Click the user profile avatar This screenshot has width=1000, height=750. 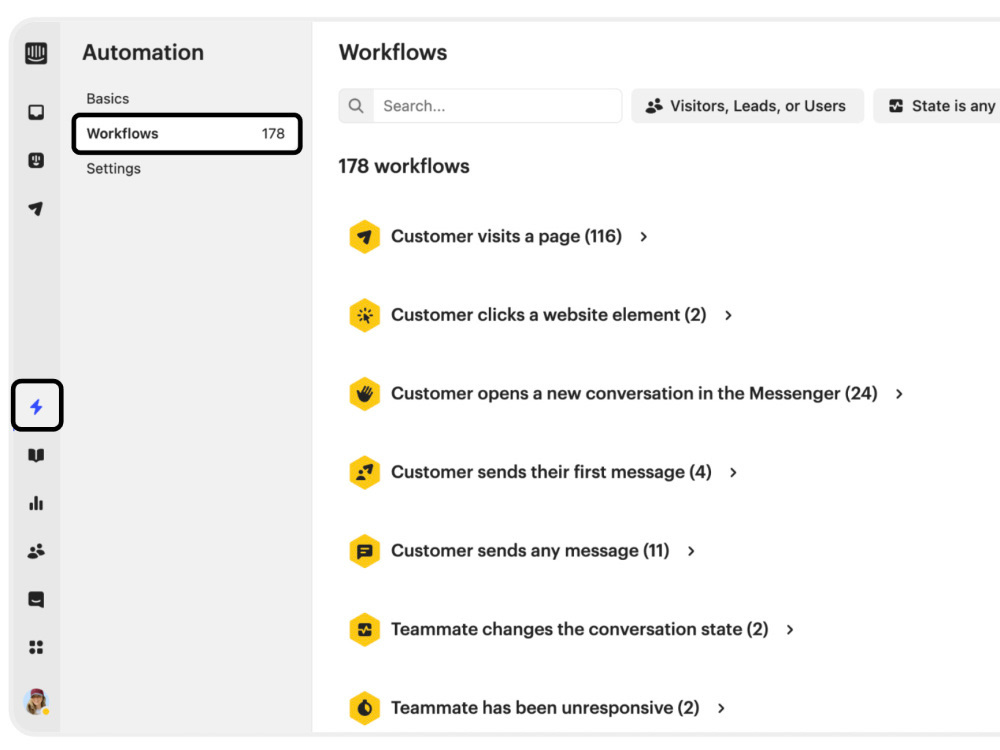click(x=36, y=702)
